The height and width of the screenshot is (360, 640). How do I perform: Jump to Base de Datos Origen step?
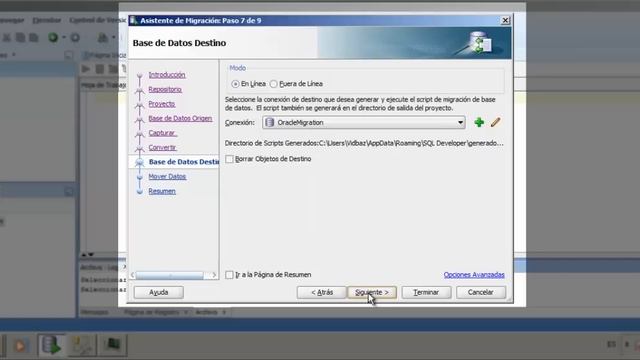point(180,118)
